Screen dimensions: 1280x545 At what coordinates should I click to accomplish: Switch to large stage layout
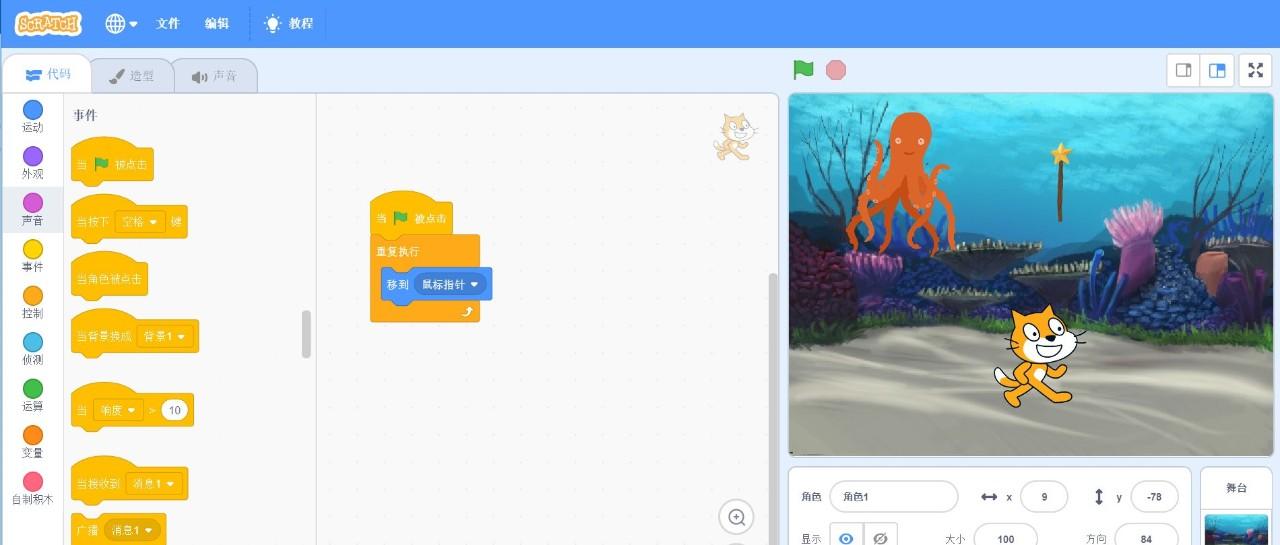pyautogui.click(x=1217, y=70)
